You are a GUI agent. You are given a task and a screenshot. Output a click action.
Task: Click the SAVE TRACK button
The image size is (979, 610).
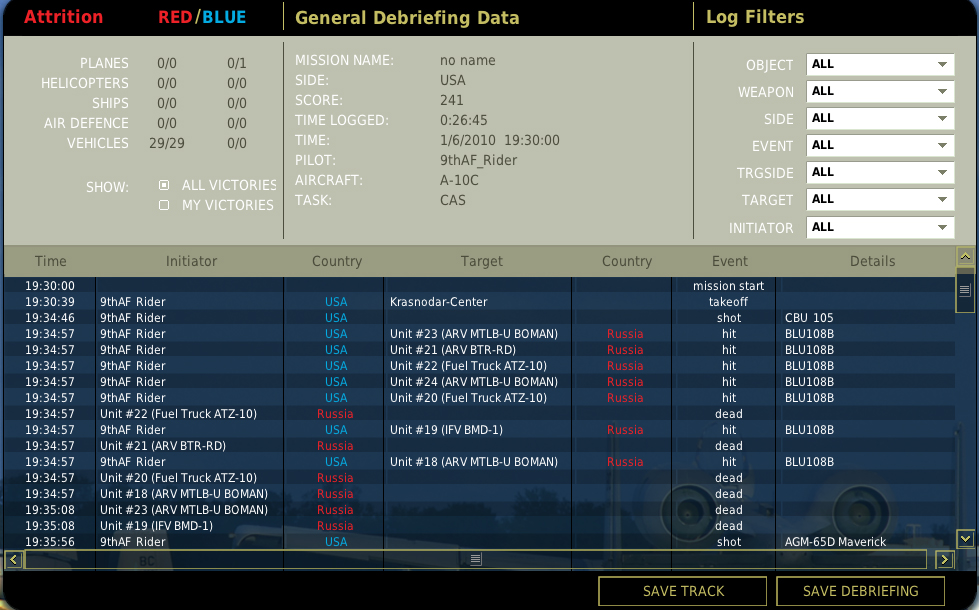click(682, 591)
